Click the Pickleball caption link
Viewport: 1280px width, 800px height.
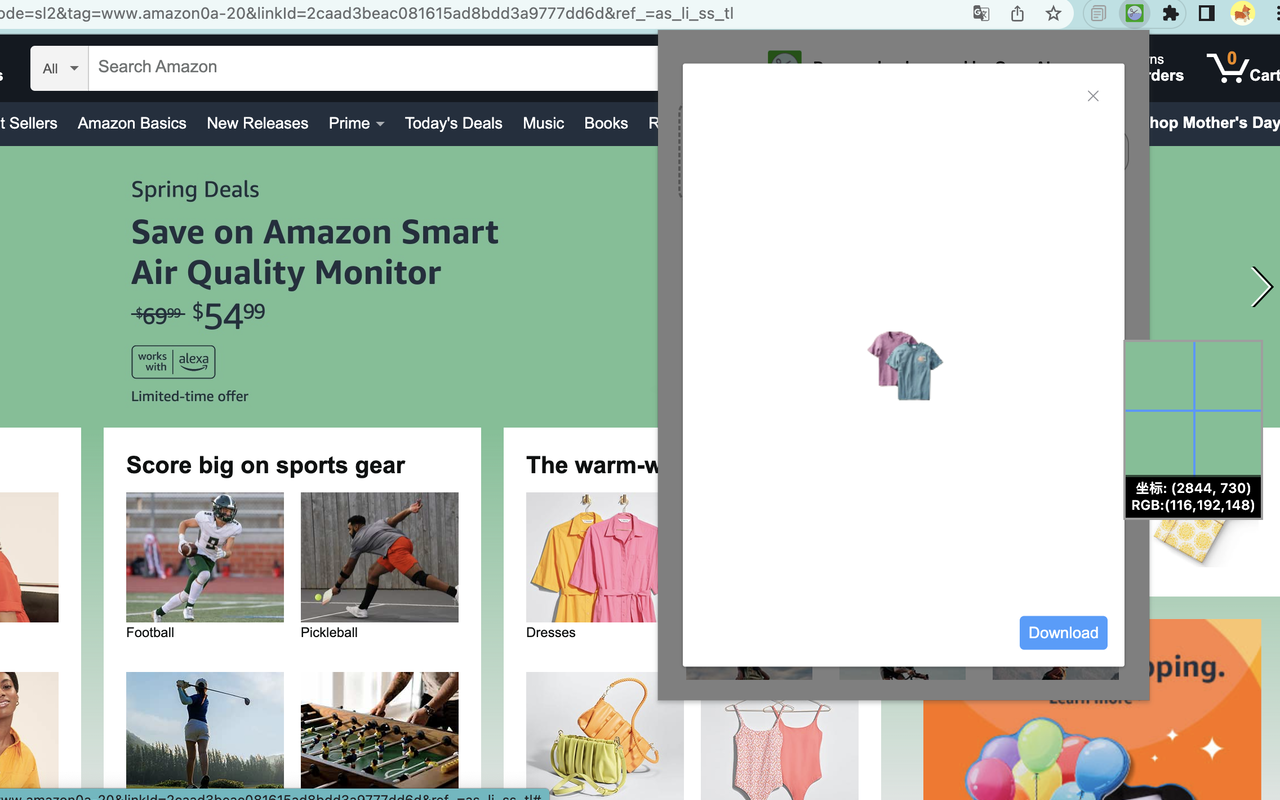[x=329, y=632]
